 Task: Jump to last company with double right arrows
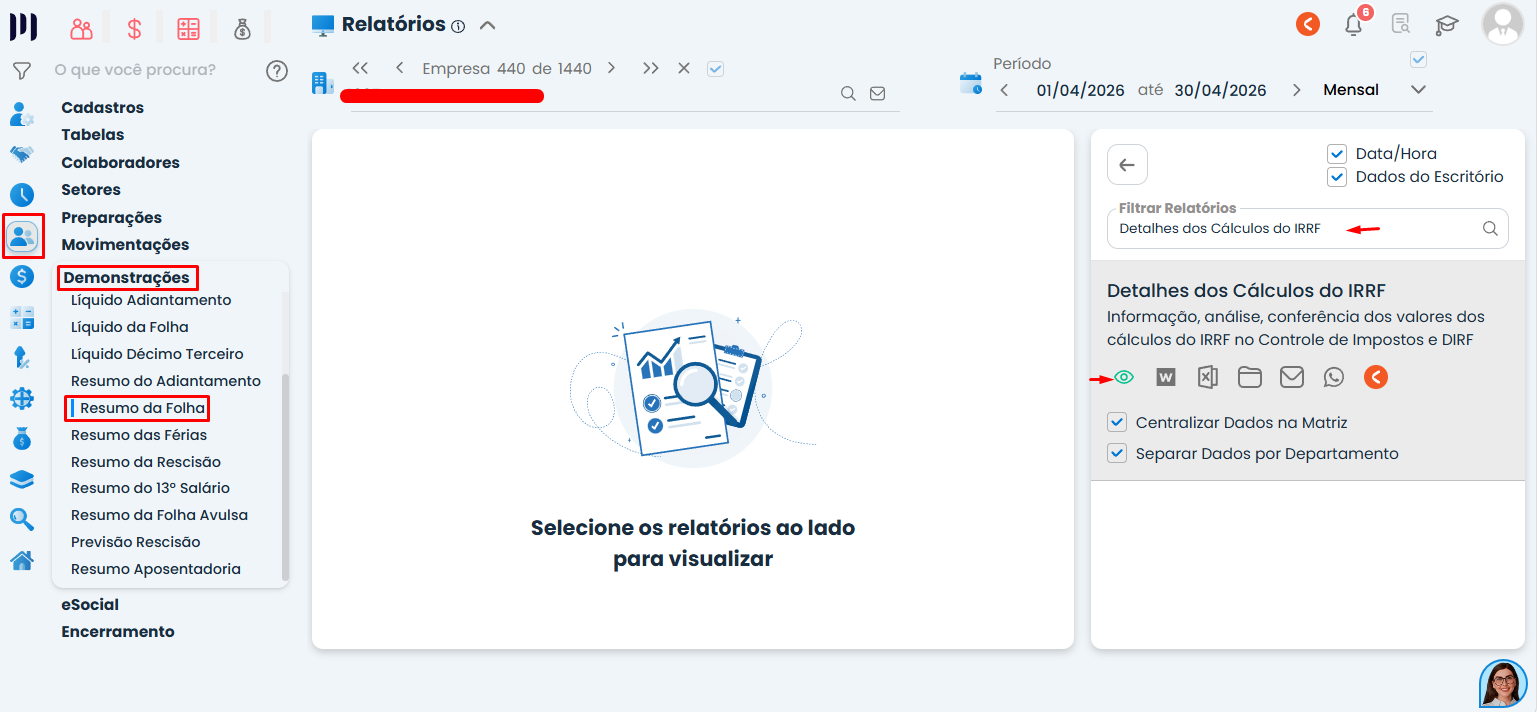point(651,68)
